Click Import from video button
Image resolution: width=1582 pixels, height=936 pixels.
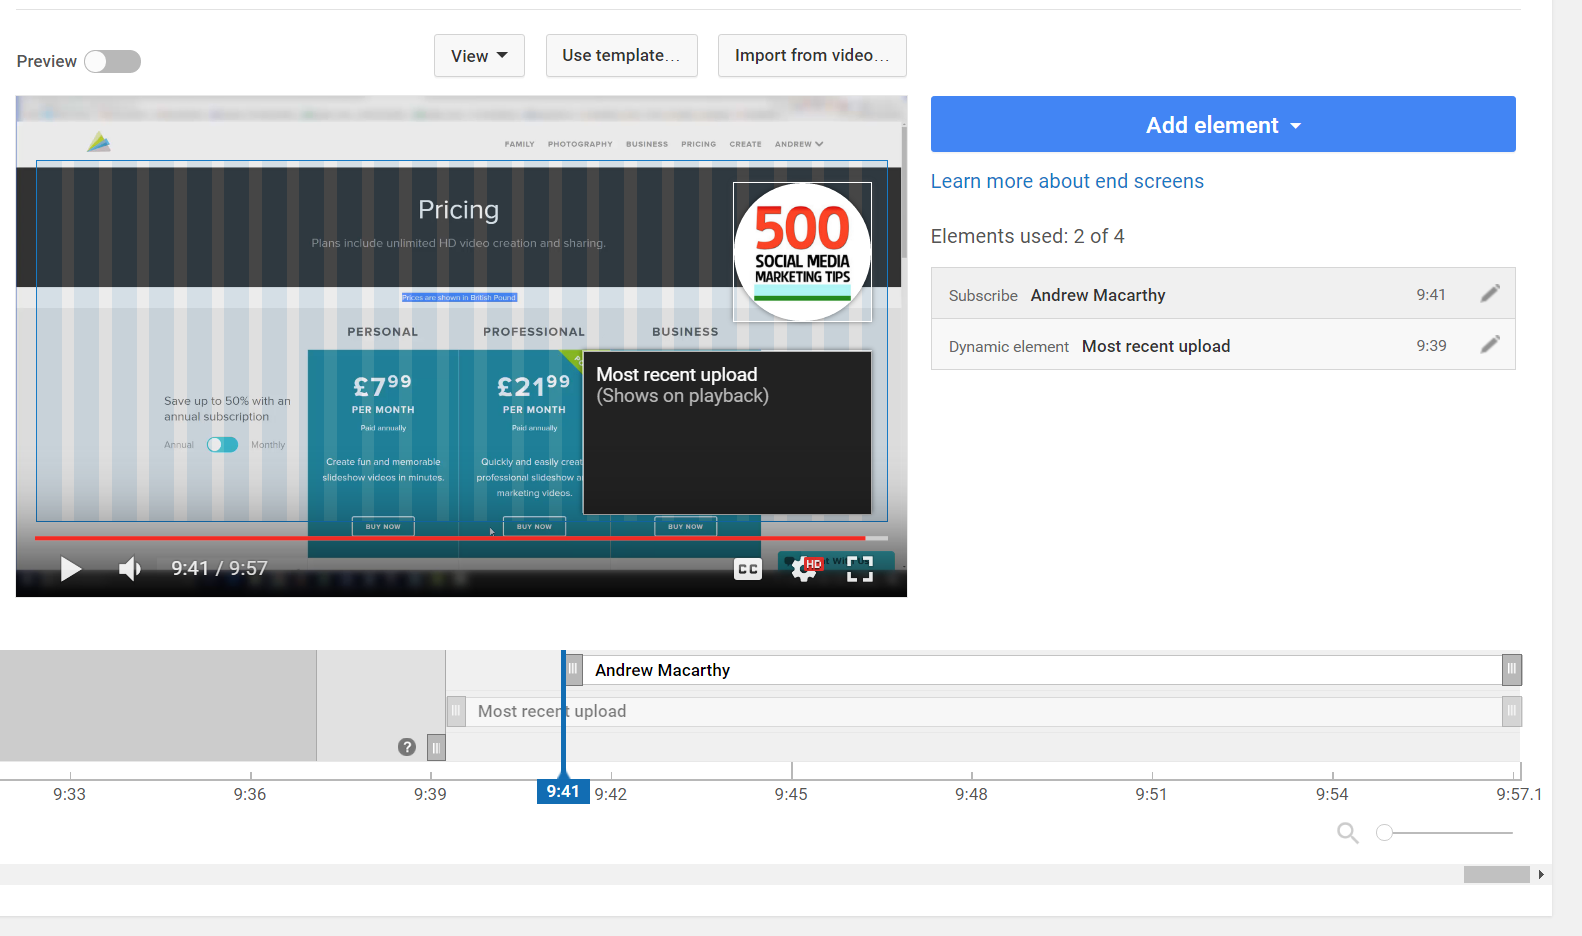(812, 56)
